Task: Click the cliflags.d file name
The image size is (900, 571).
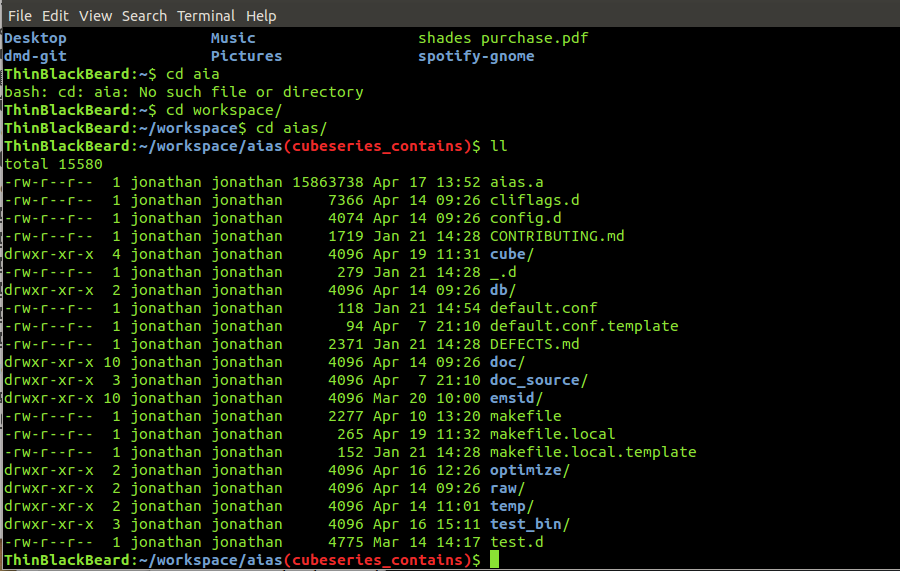Action: click(x=534, y=200)
